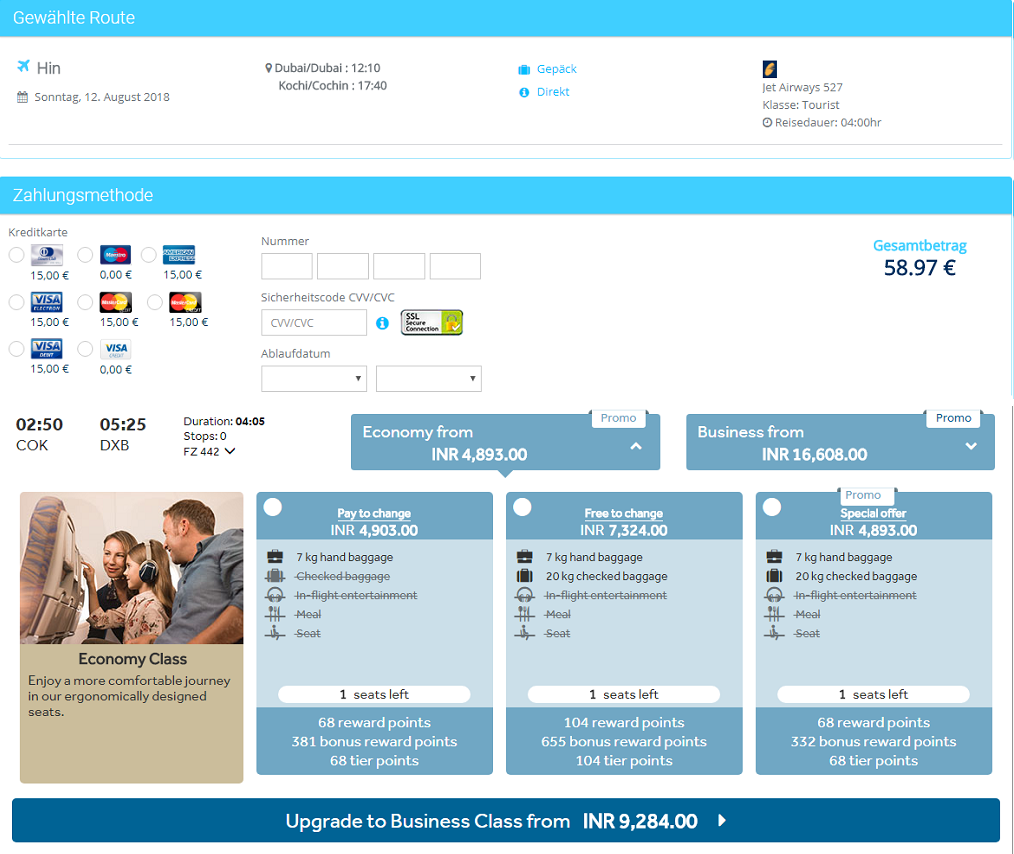Select the Visa Electron radio button
Viewport: 1014px width, 854px height.
[16, 302]
